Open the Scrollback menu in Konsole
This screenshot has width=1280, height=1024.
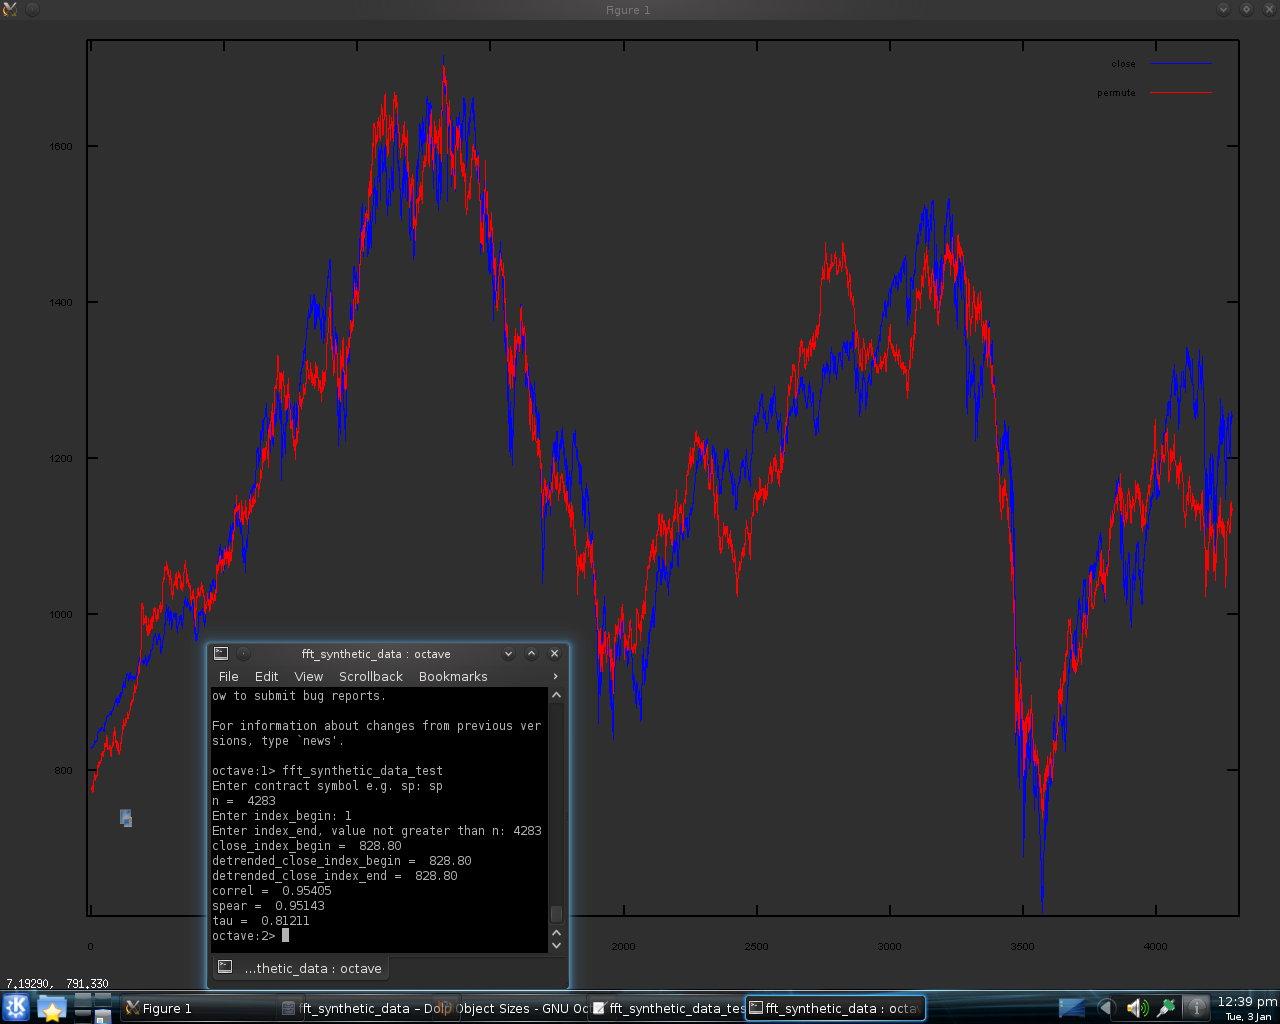pos(371,677)
